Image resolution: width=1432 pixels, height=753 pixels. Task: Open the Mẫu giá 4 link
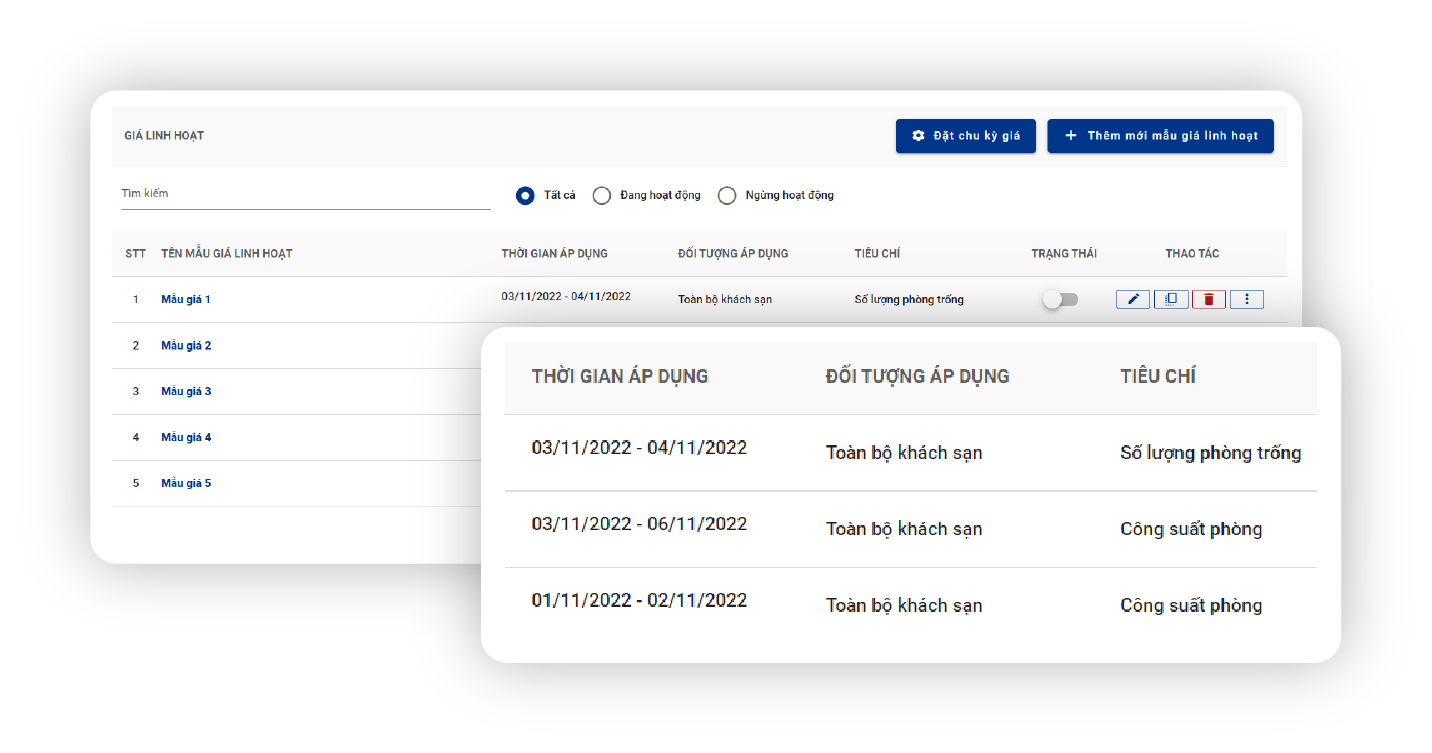point(186,437)
